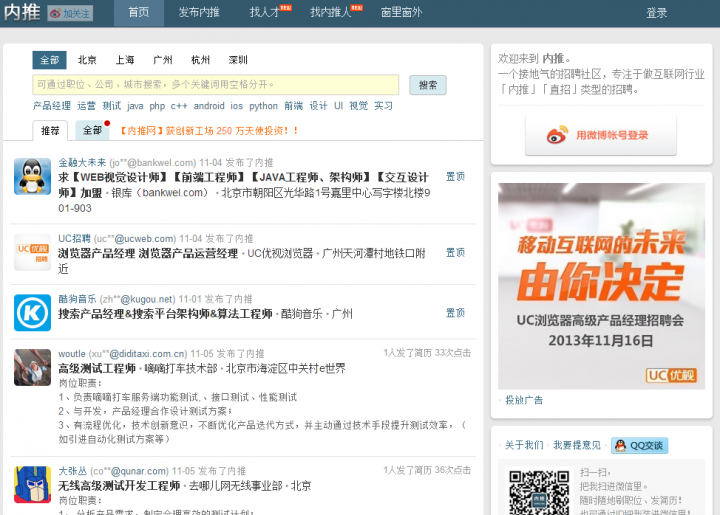
Task: Click the ios keyword link
Action: (x=236, y=106)
